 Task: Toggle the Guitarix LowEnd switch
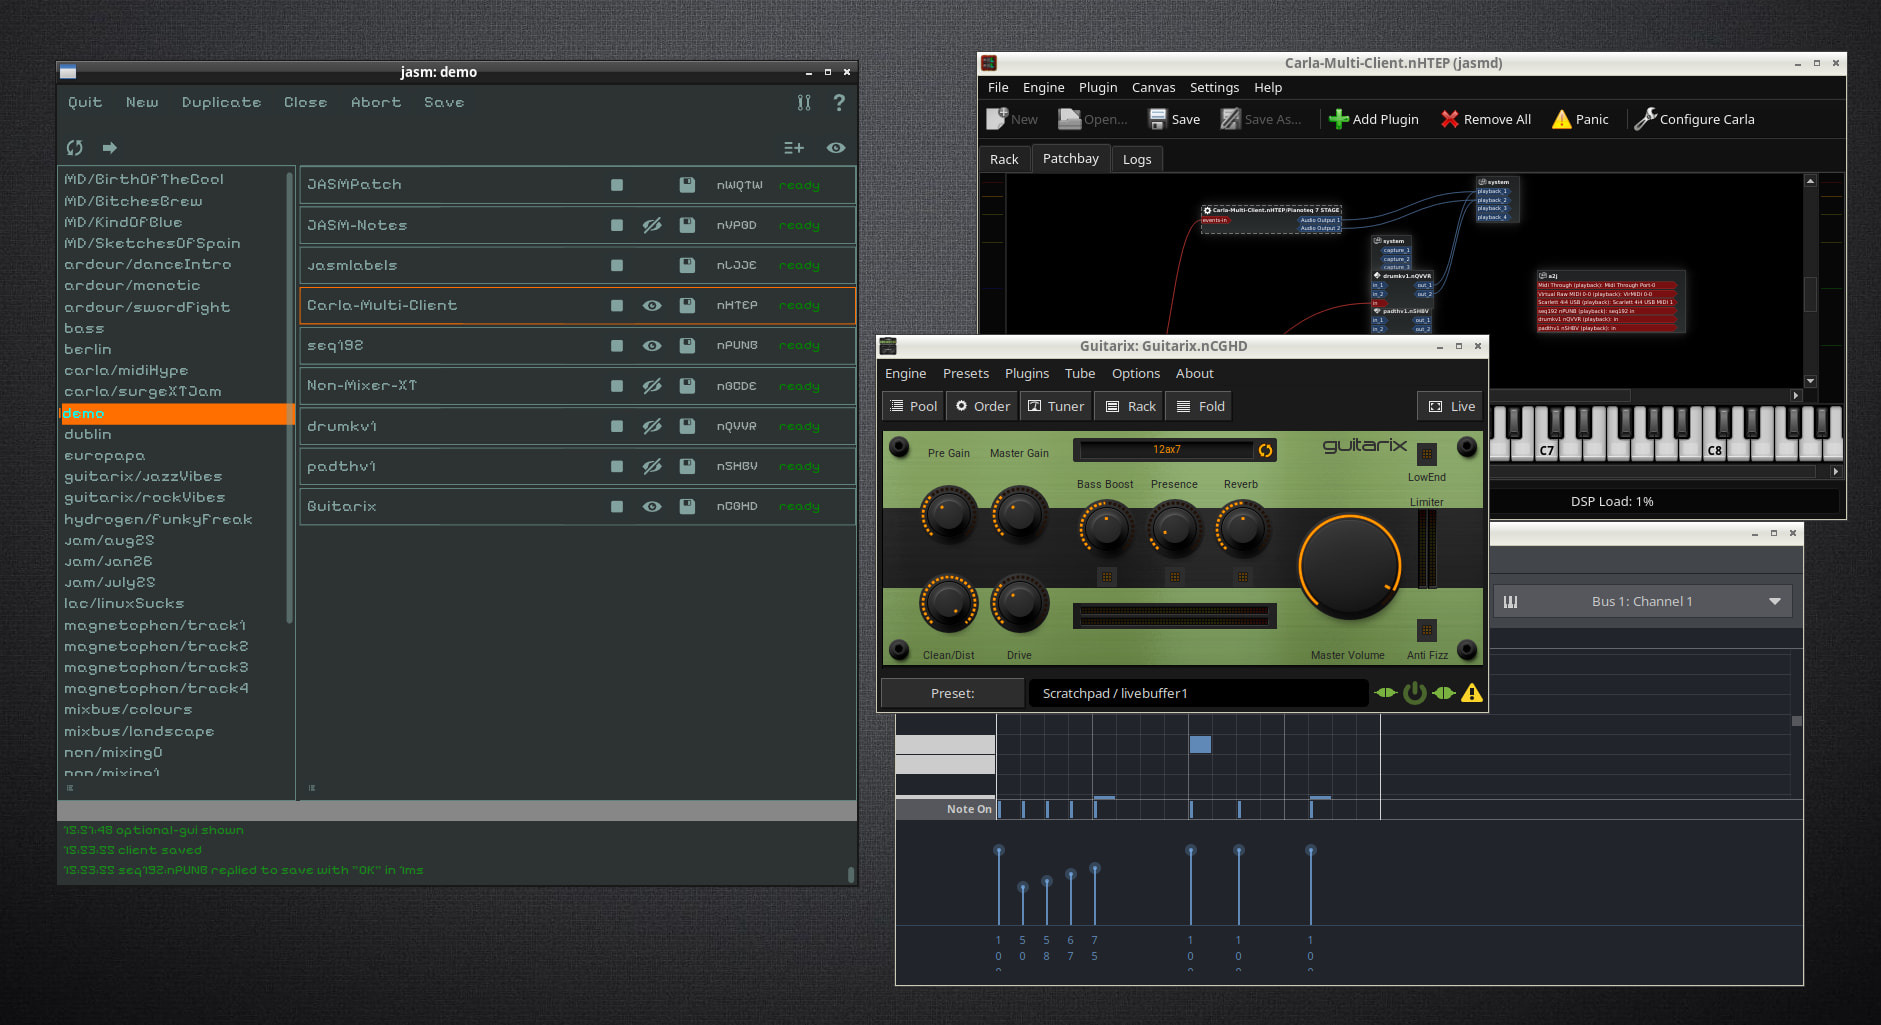(x=1427, y=455)
